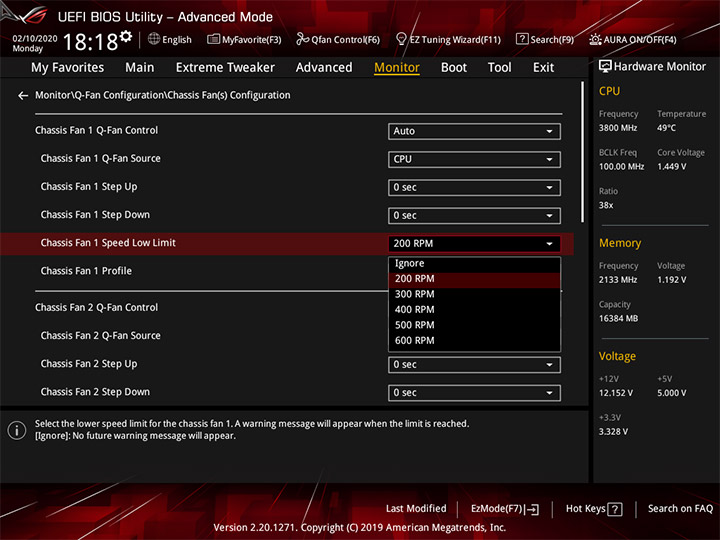The height and width of the screenshot is (540, 720).
Task: Open Exit tab
Action: pyautogui.click(x=543, y=68)
